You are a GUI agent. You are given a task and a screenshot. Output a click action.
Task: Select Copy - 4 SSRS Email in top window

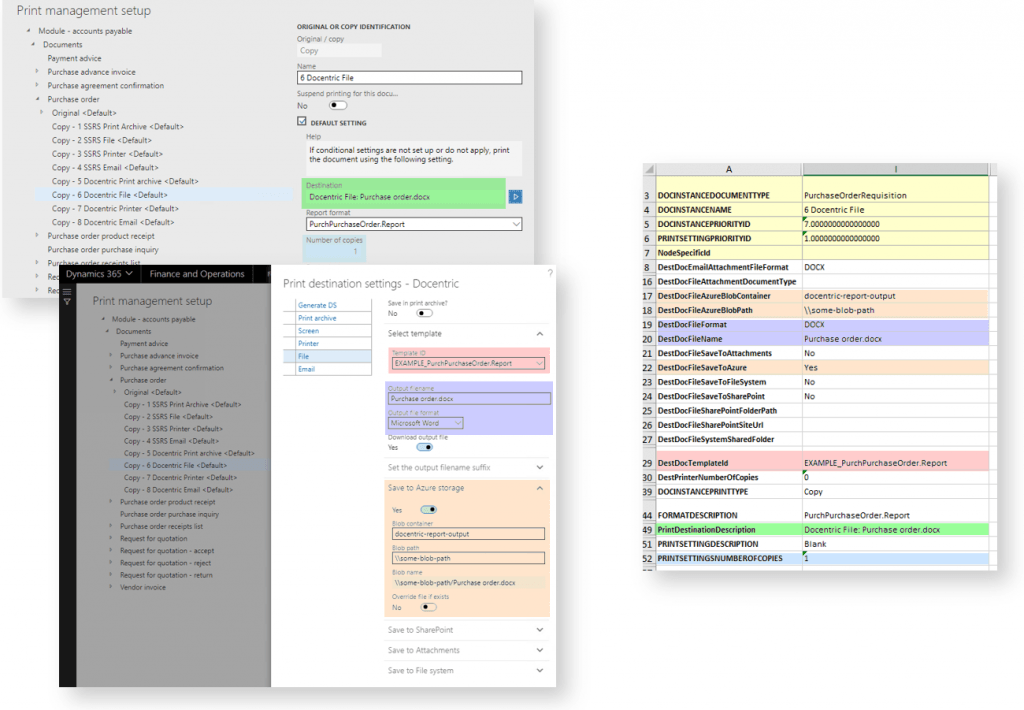pyautogui.click(x=104, y=167)
